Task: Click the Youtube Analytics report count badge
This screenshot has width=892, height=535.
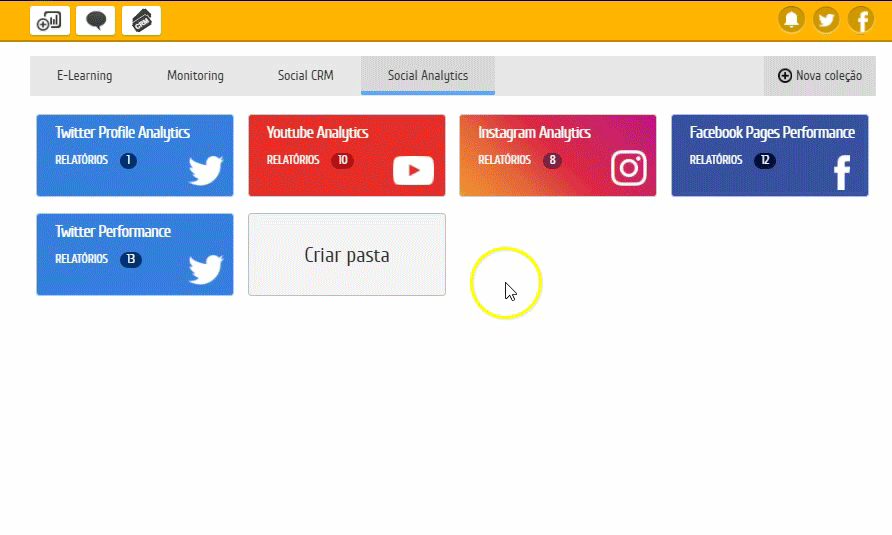Action: [x=342, y=160]
